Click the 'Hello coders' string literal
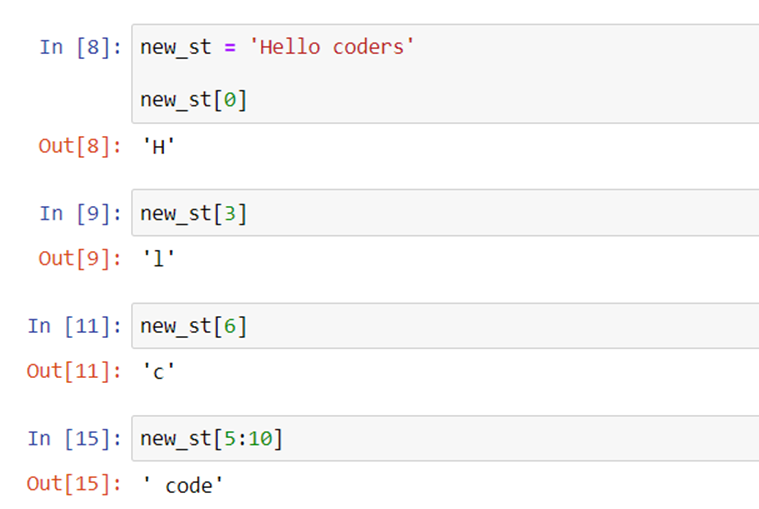This screenshot has height=509, width=759. [332, 47]
